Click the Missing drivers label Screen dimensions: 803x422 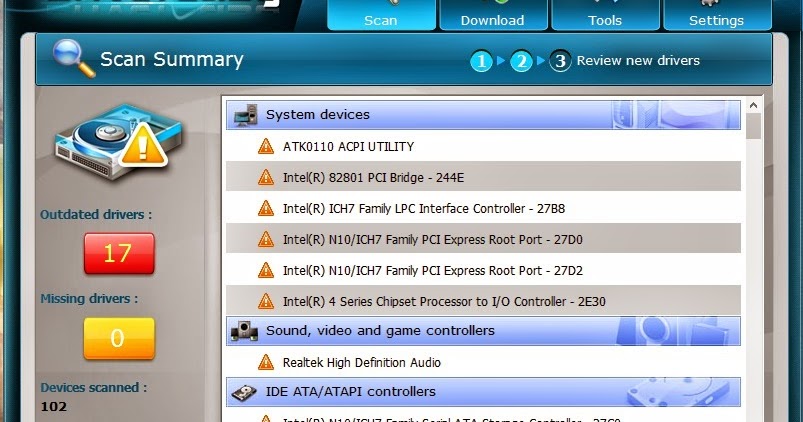[x=89, y=299]
